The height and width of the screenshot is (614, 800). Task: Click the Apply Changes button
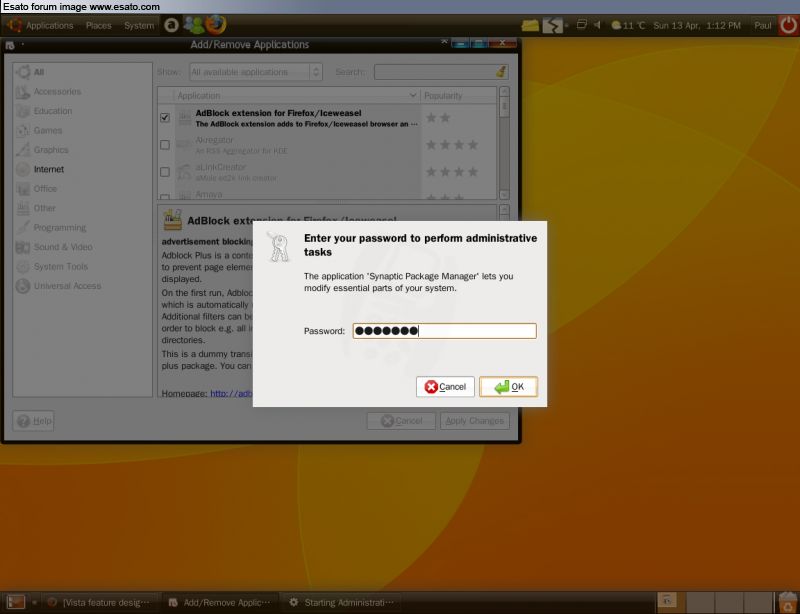click(x=474, y=421)
